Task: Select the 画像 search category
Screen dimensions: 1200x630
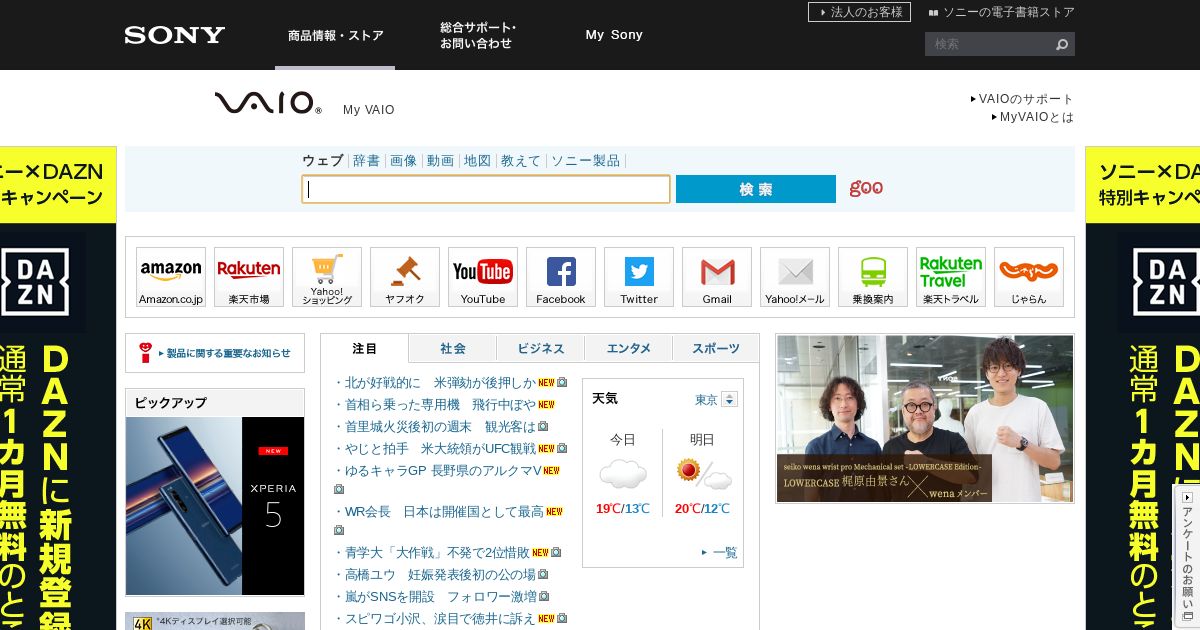Action: tap(403, 160)
